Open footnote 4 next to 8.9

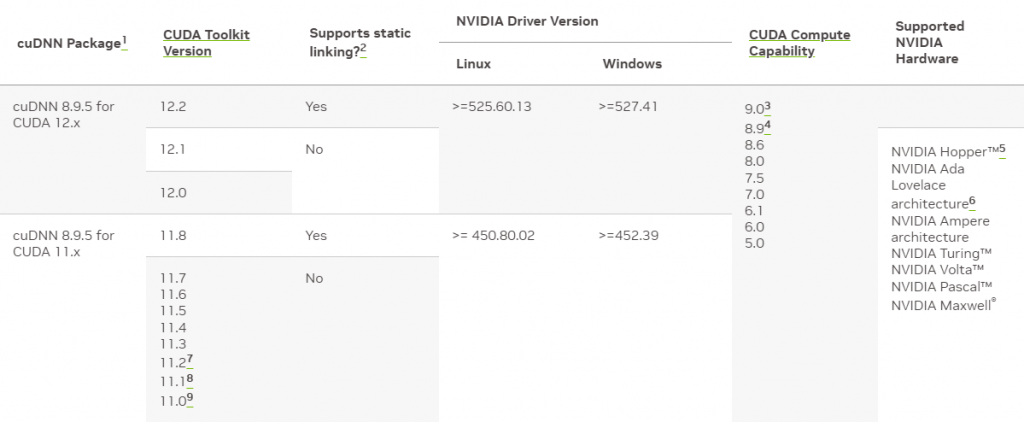[x=768, y=125]
